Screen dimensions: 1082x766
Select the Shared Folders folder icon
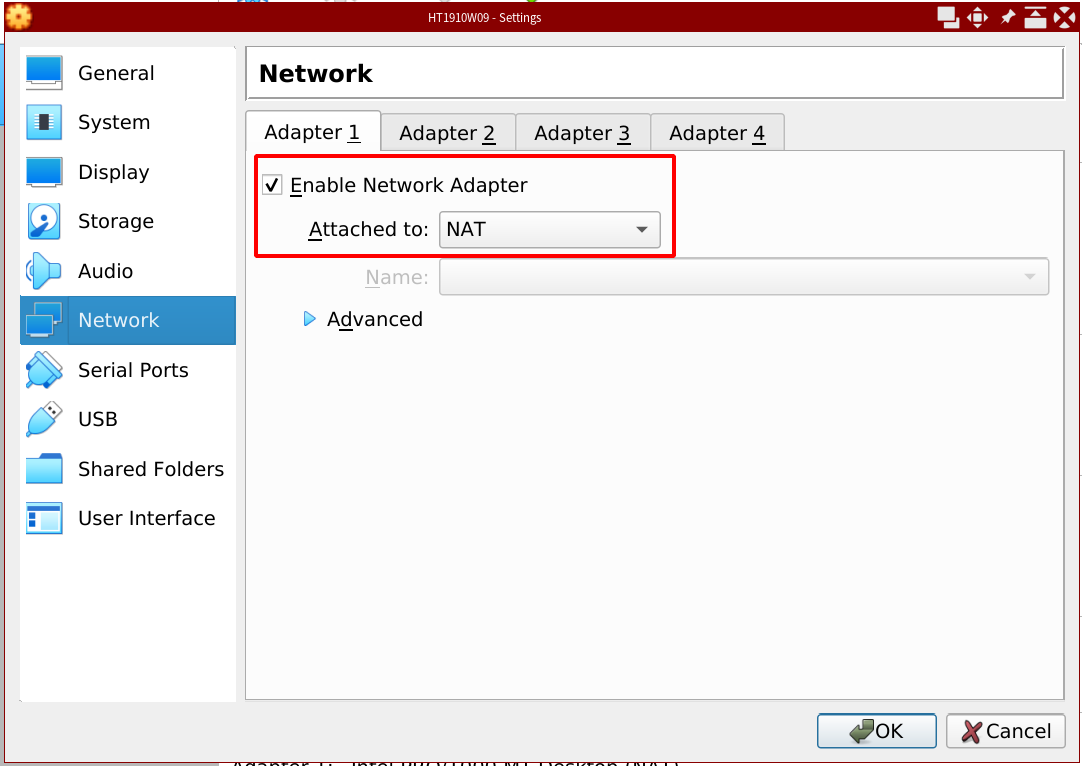tap(44, 469)
